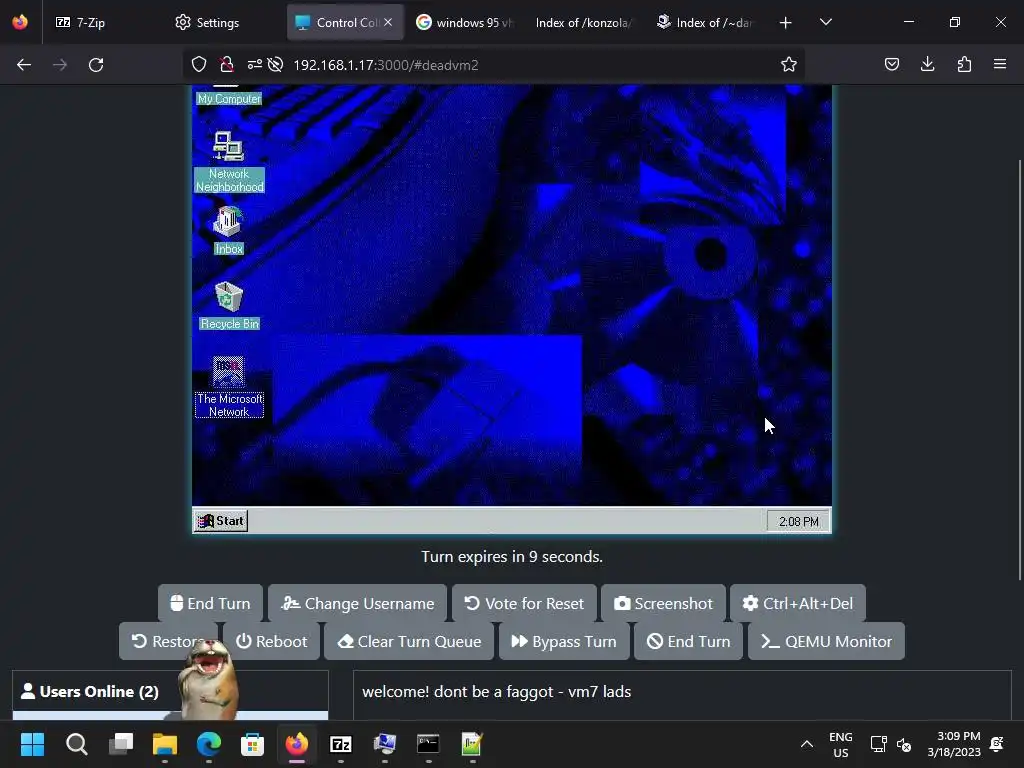Open the Inbox desktop icon
Image resolution: width=1024 pixels, height=768 pixels.
[x=229, y=231]
